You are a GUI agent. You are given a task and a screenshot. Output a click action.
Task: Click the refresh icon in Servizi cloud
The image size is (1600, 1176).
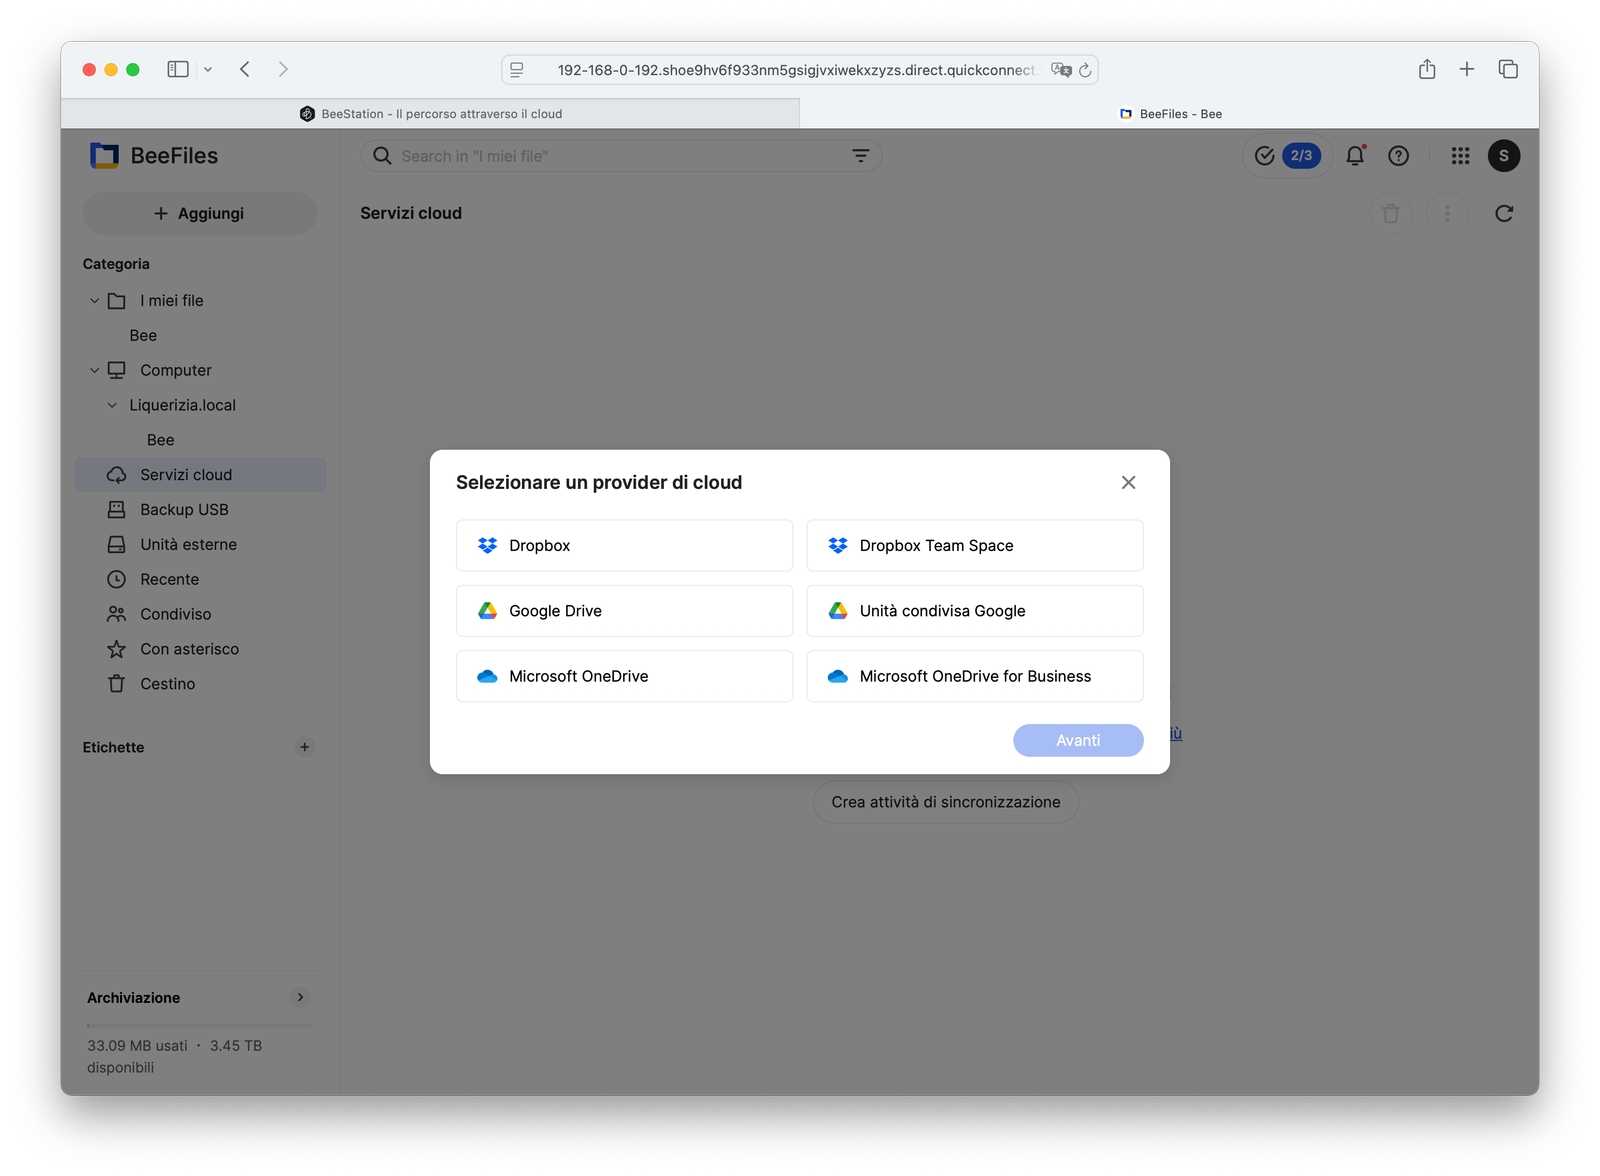pos(1503,213)
